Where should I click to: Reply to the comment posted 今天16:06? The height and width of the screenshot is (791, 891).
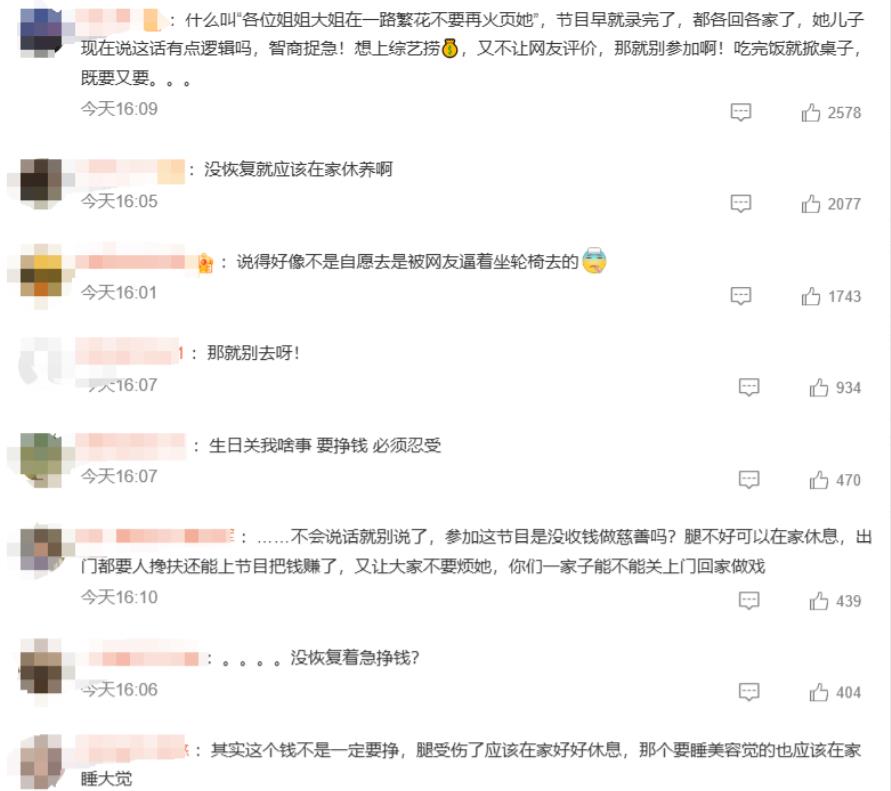click(748, 692)
